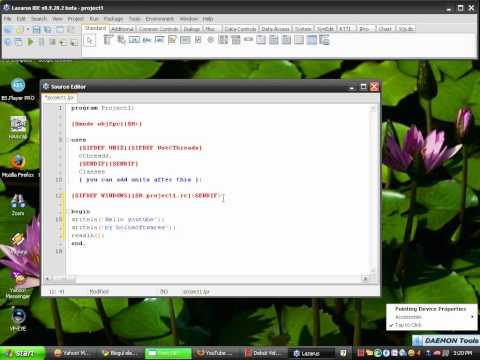The width and height of the screenshot is (480, 360).
Task: Select the project1.lpr editor tab
Action: [59, 98]
